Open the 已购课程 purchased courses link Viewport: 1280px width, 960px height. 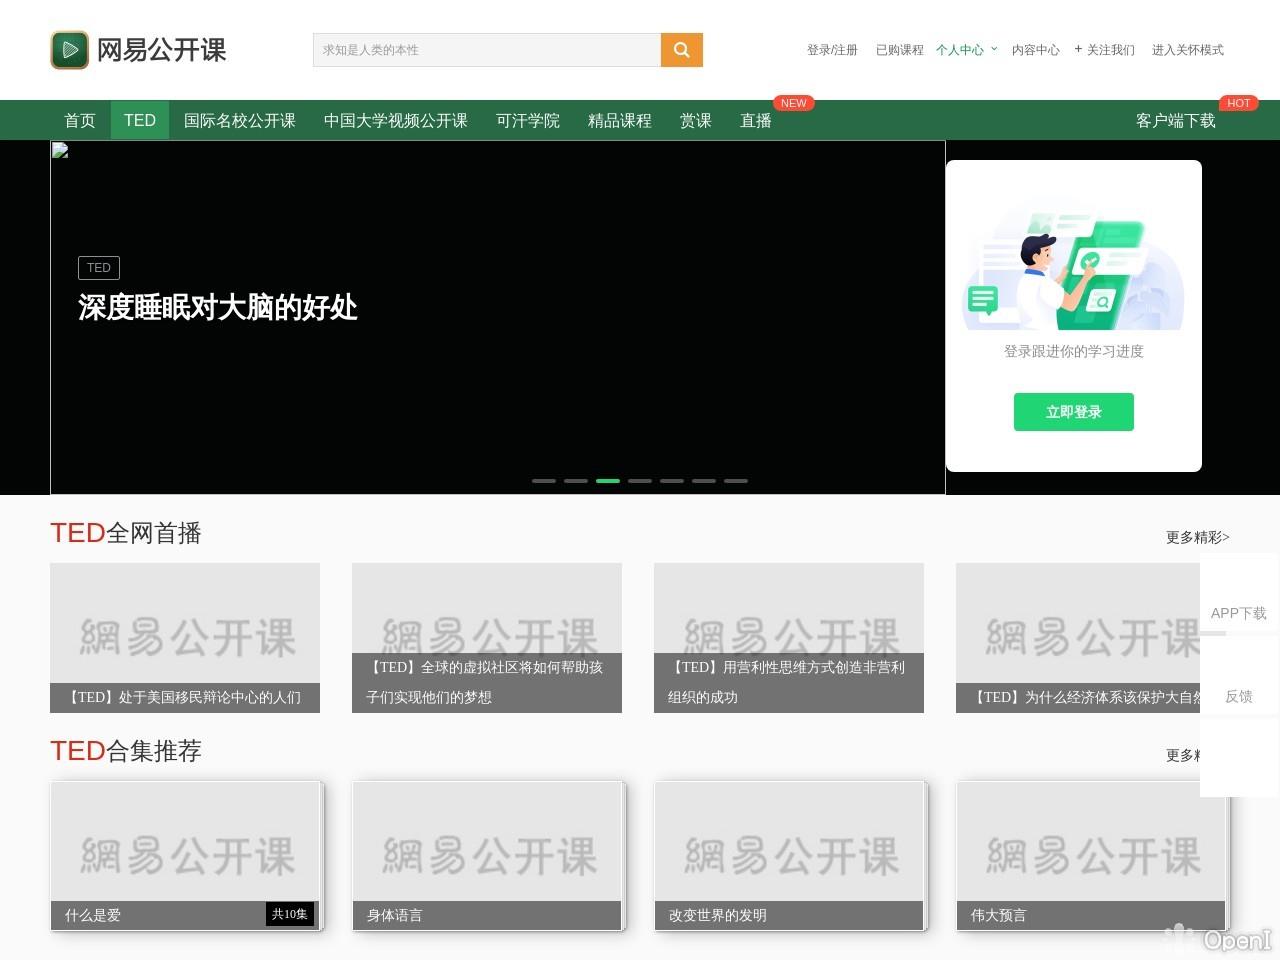tap(899, 49)
